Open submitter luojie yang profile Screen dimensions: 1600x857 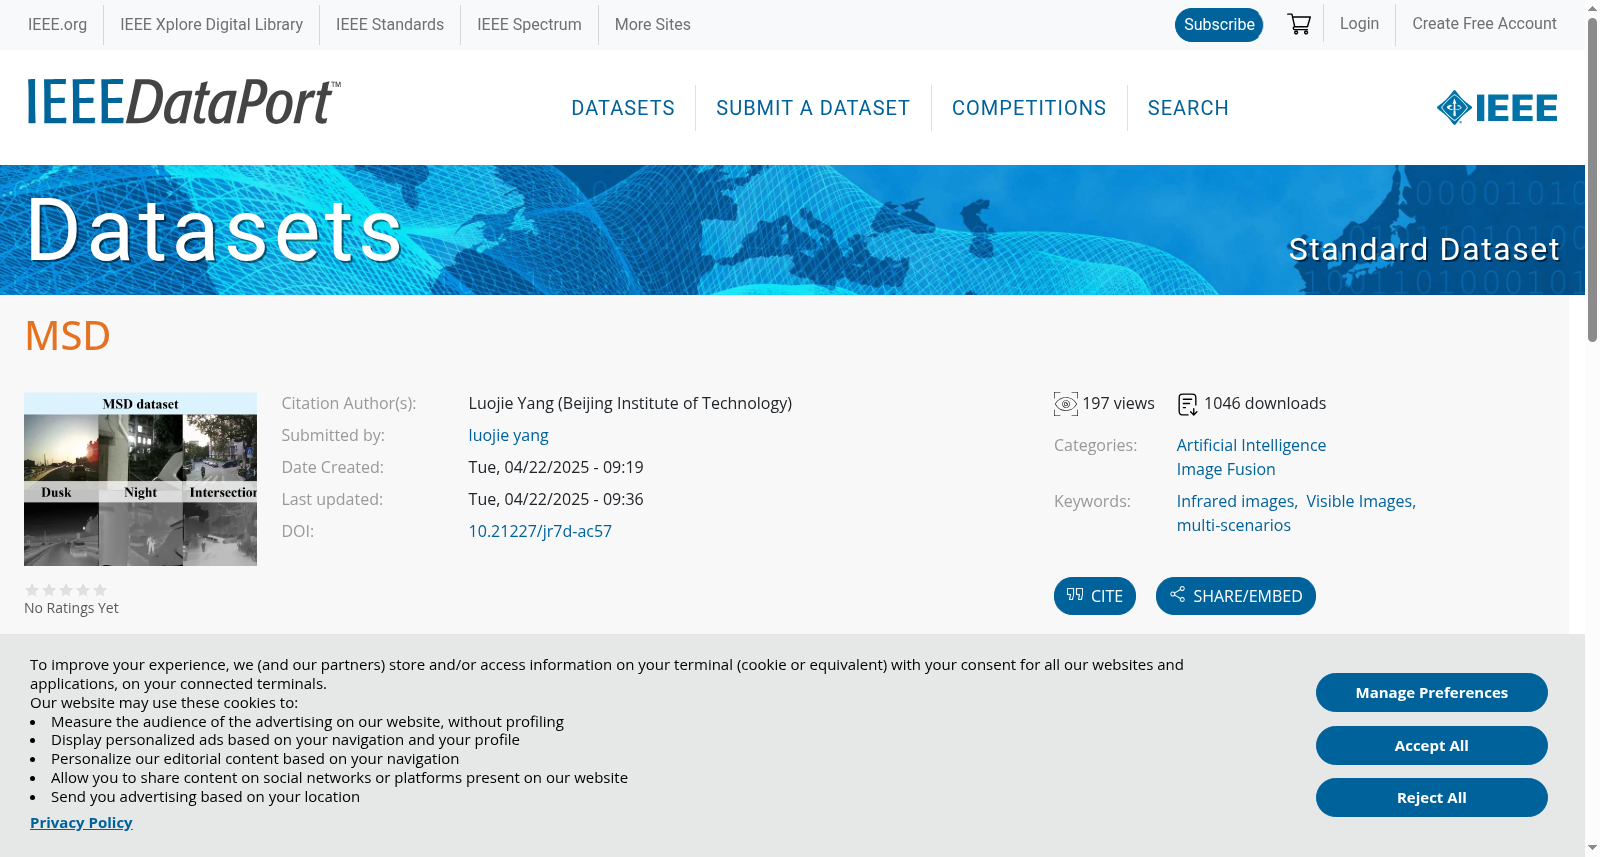click(508, 435)
